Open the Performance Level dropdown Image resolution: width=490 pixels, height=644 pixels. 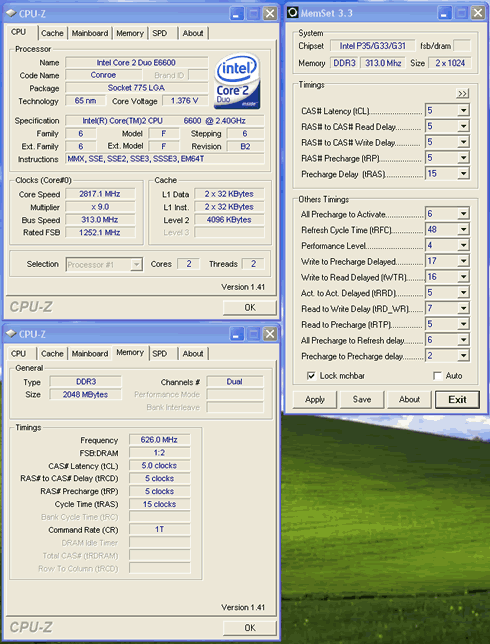463,246
